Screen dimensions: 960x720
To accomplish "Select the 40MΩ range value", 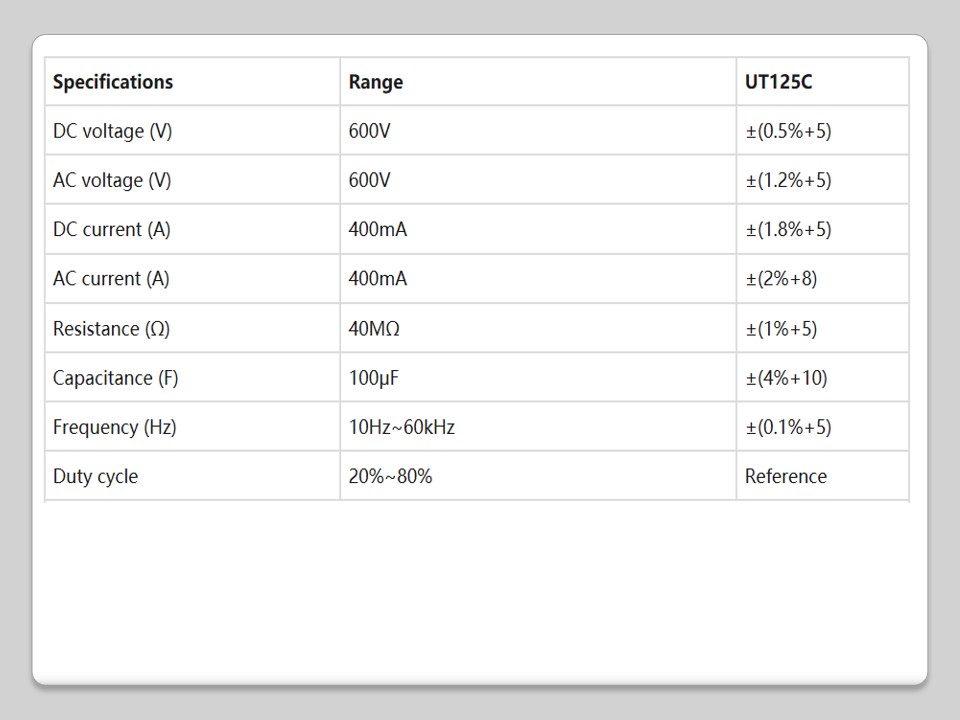I will click(374, 329).
